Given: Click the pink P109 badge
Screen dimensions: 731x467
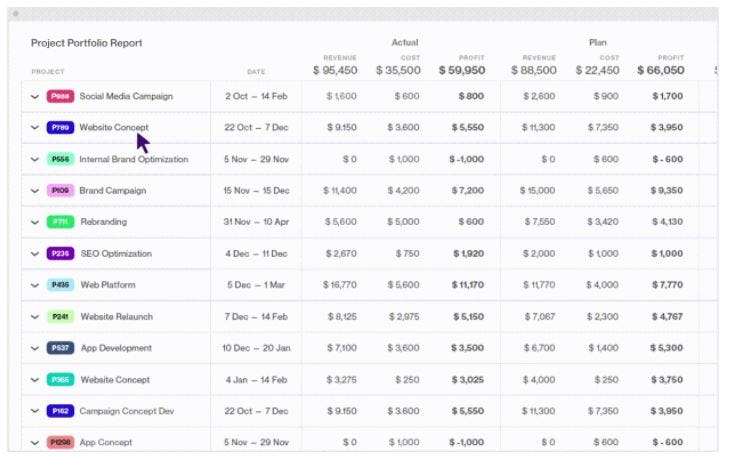Looking at the screenshot, I should coord(60,191).
